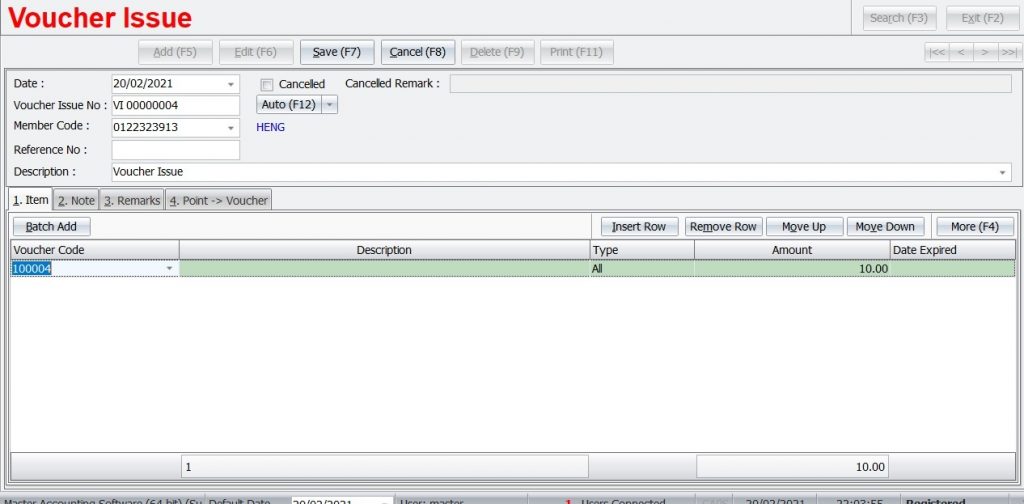The width and height of the screenshot is (1024, 504).
Task: Open the Date dropdown calendar
Action: click(x=231, y=84)
